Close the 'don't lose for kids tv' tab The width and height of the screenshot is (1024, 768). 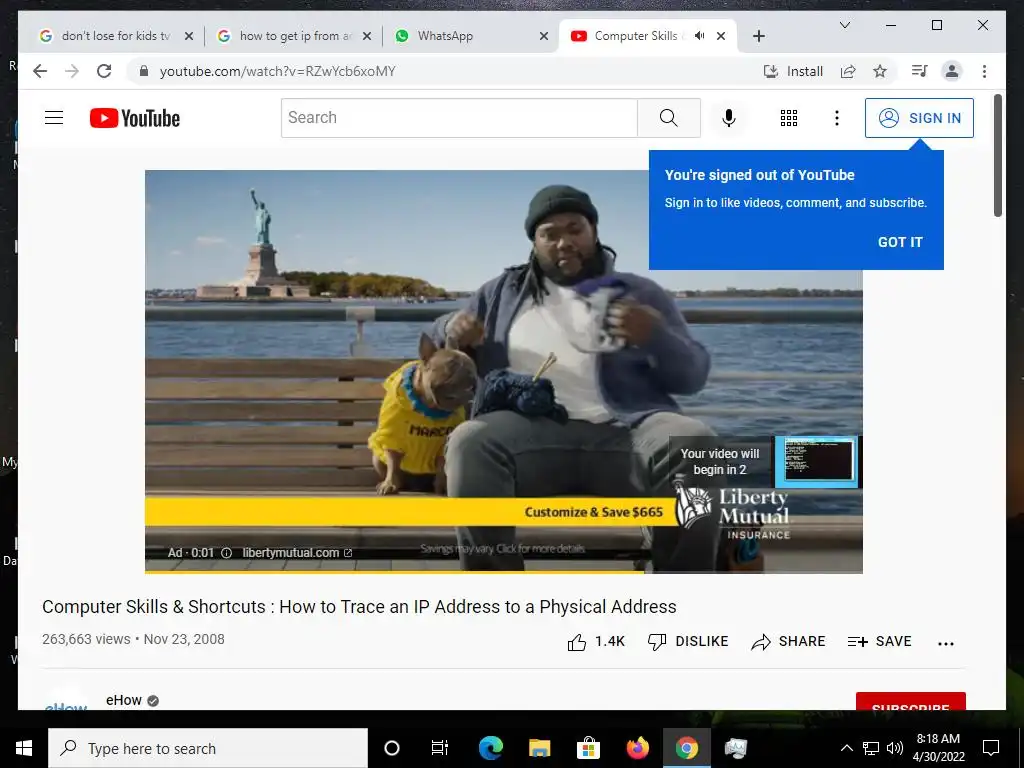189,36
